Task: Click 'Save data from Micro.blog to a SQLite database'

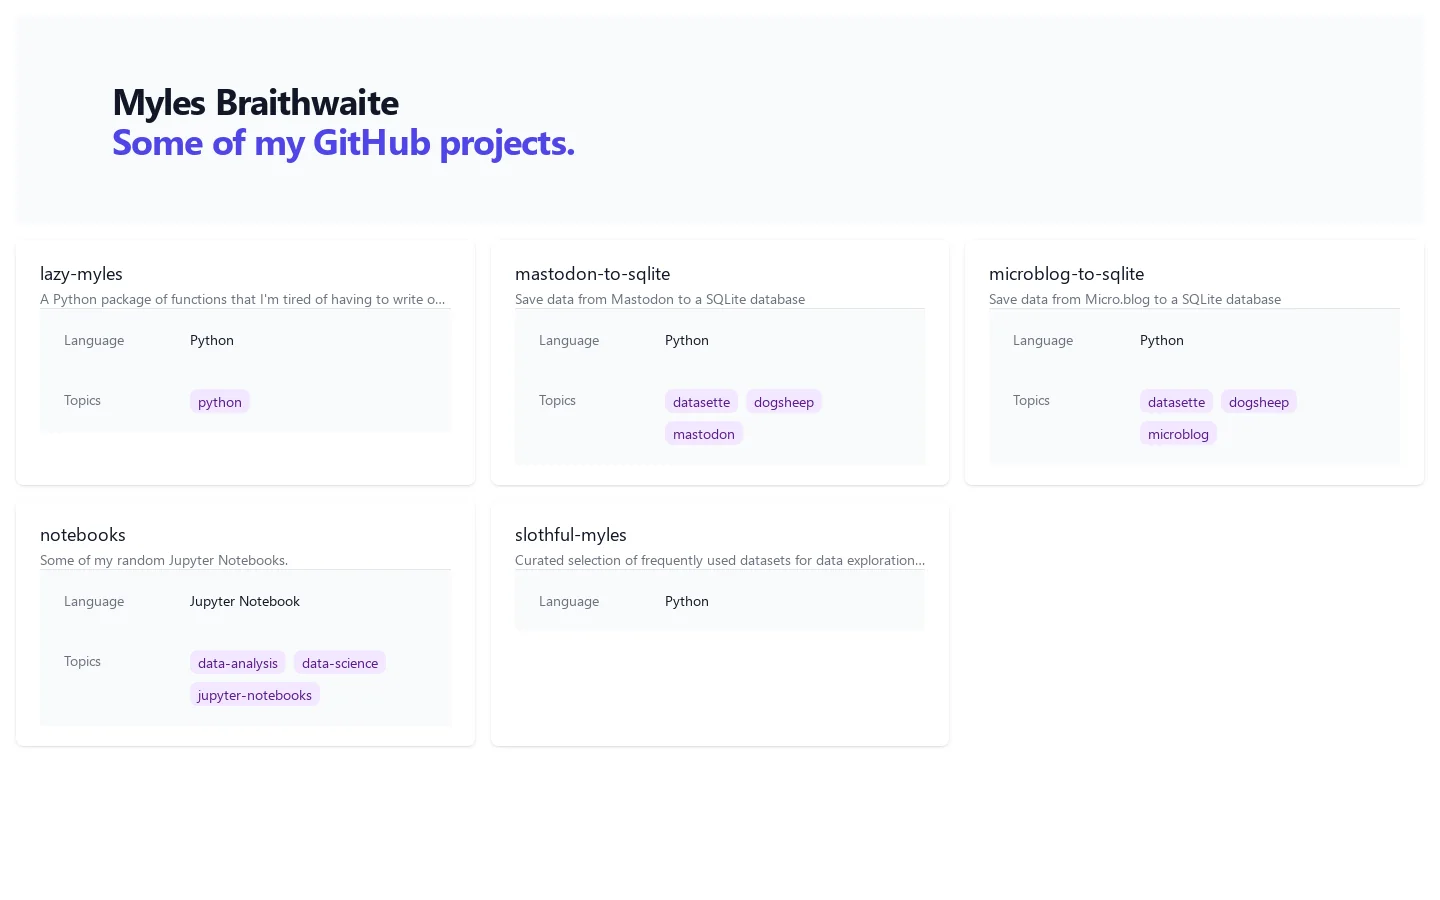Action: (x=1135, y=299)
